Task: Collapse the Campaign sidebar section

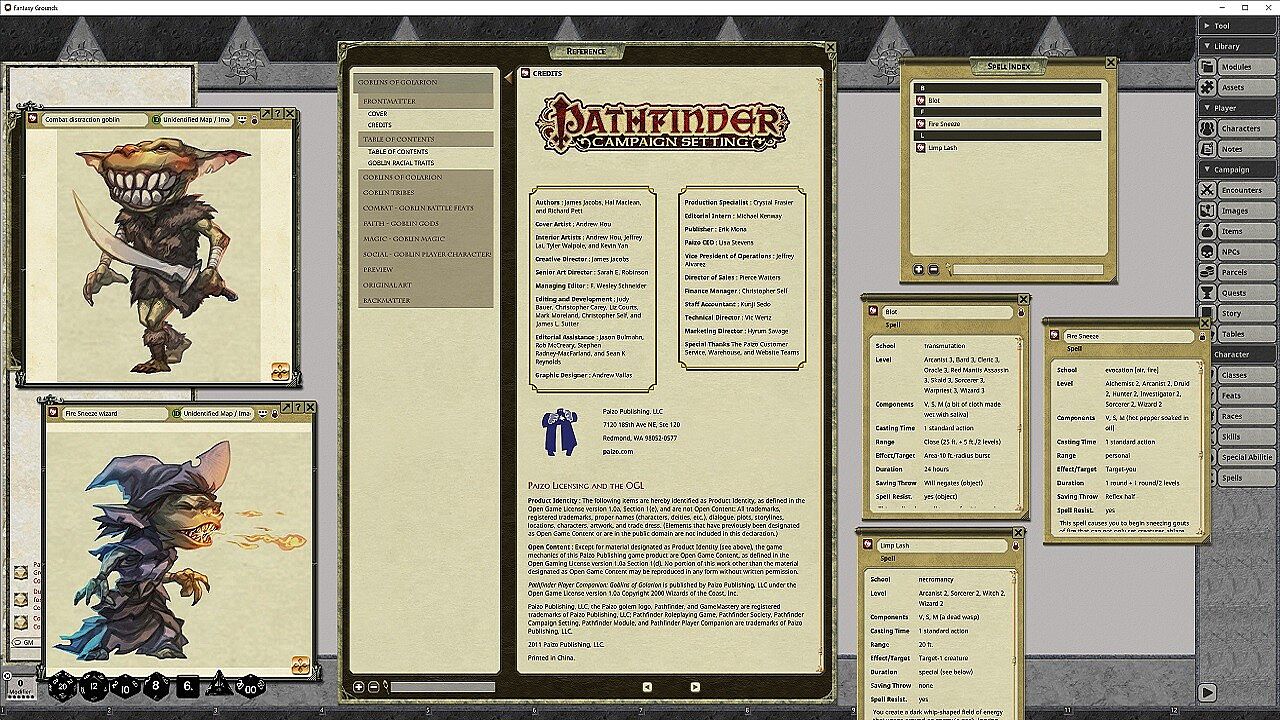Action: tap(1237, 170)
